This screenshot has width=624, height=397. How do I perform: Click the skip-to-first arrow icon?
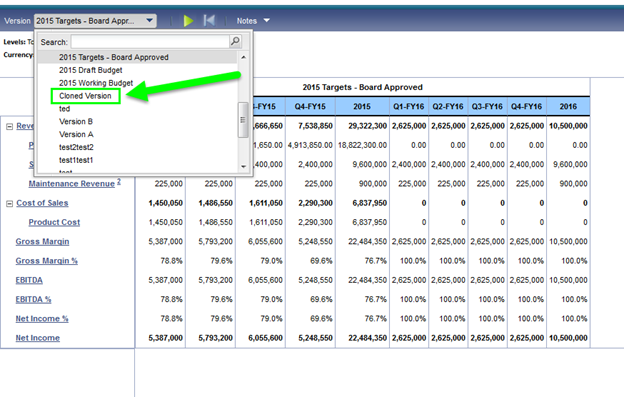tap(209, 21)
